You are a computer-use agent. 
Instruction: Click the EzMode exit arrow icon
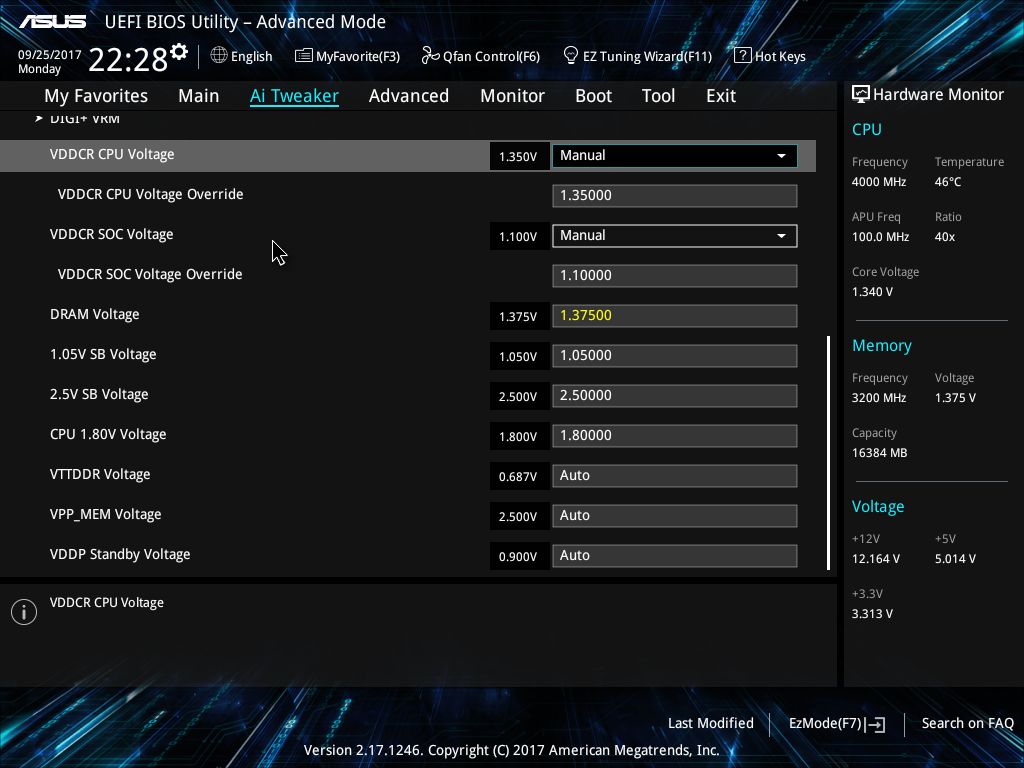pyautogui.click(x=875, y=724)
